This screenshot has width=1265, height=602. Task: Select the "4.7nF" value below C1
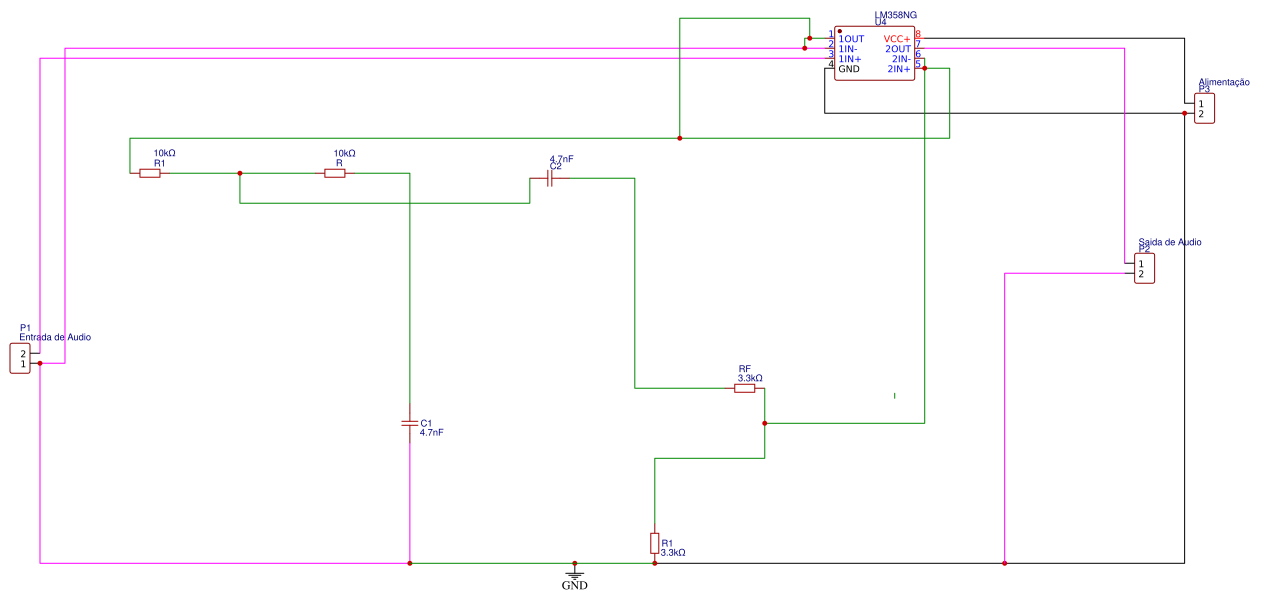(x=432, y=433)
